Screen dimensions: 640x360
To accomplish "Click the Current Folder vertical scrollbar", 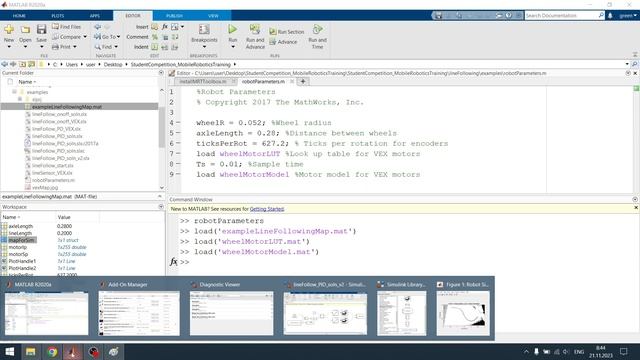I will pos(162,127).
